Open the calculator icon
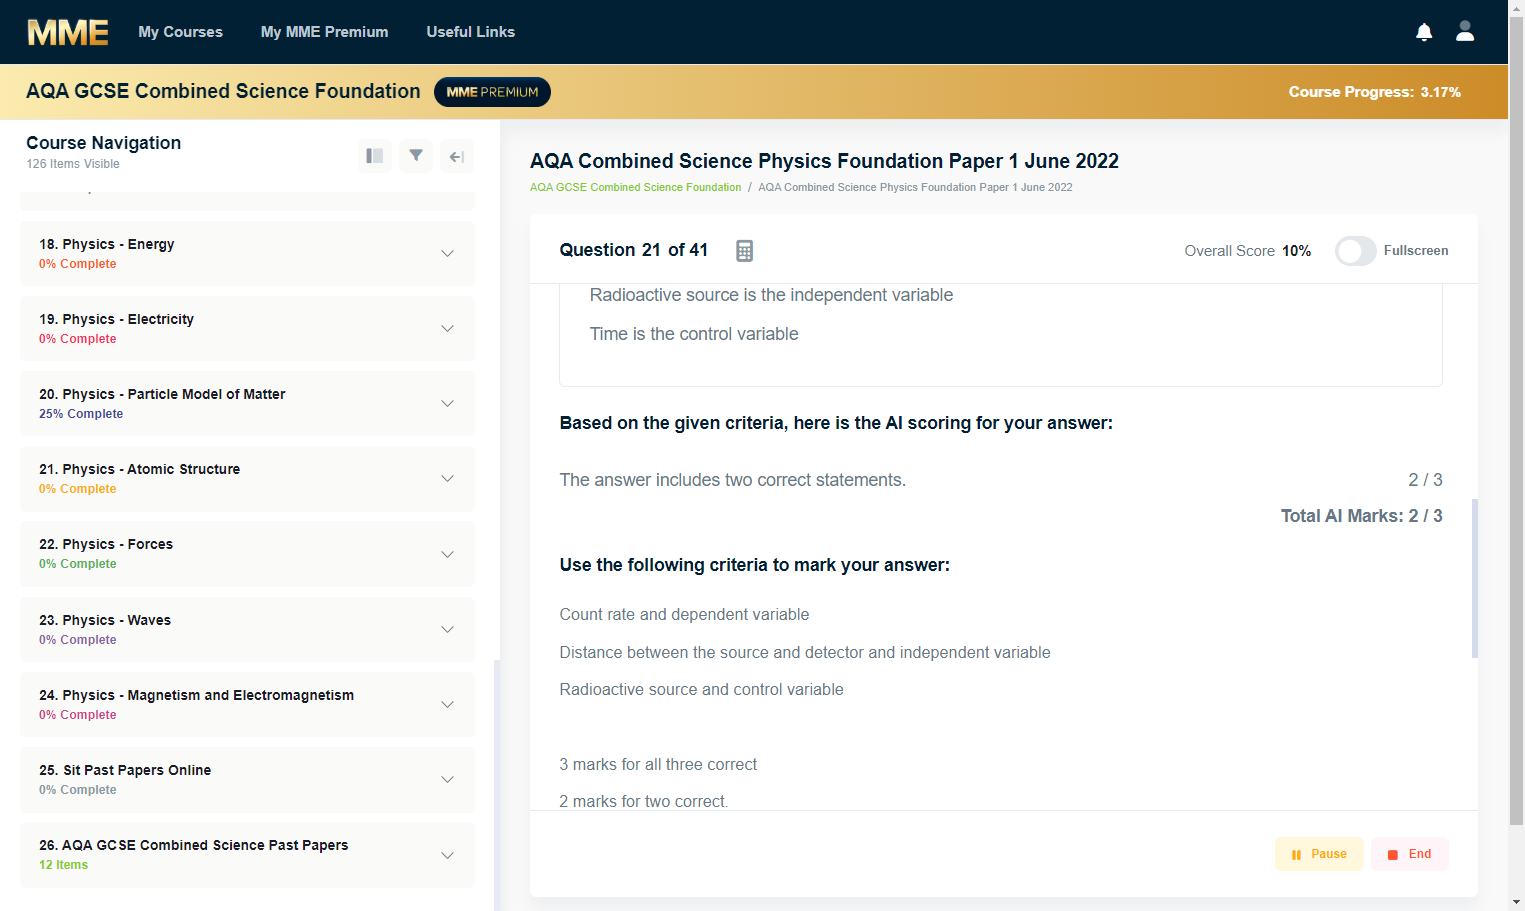This screenshot has height=911, width=1525. (744, 251)
